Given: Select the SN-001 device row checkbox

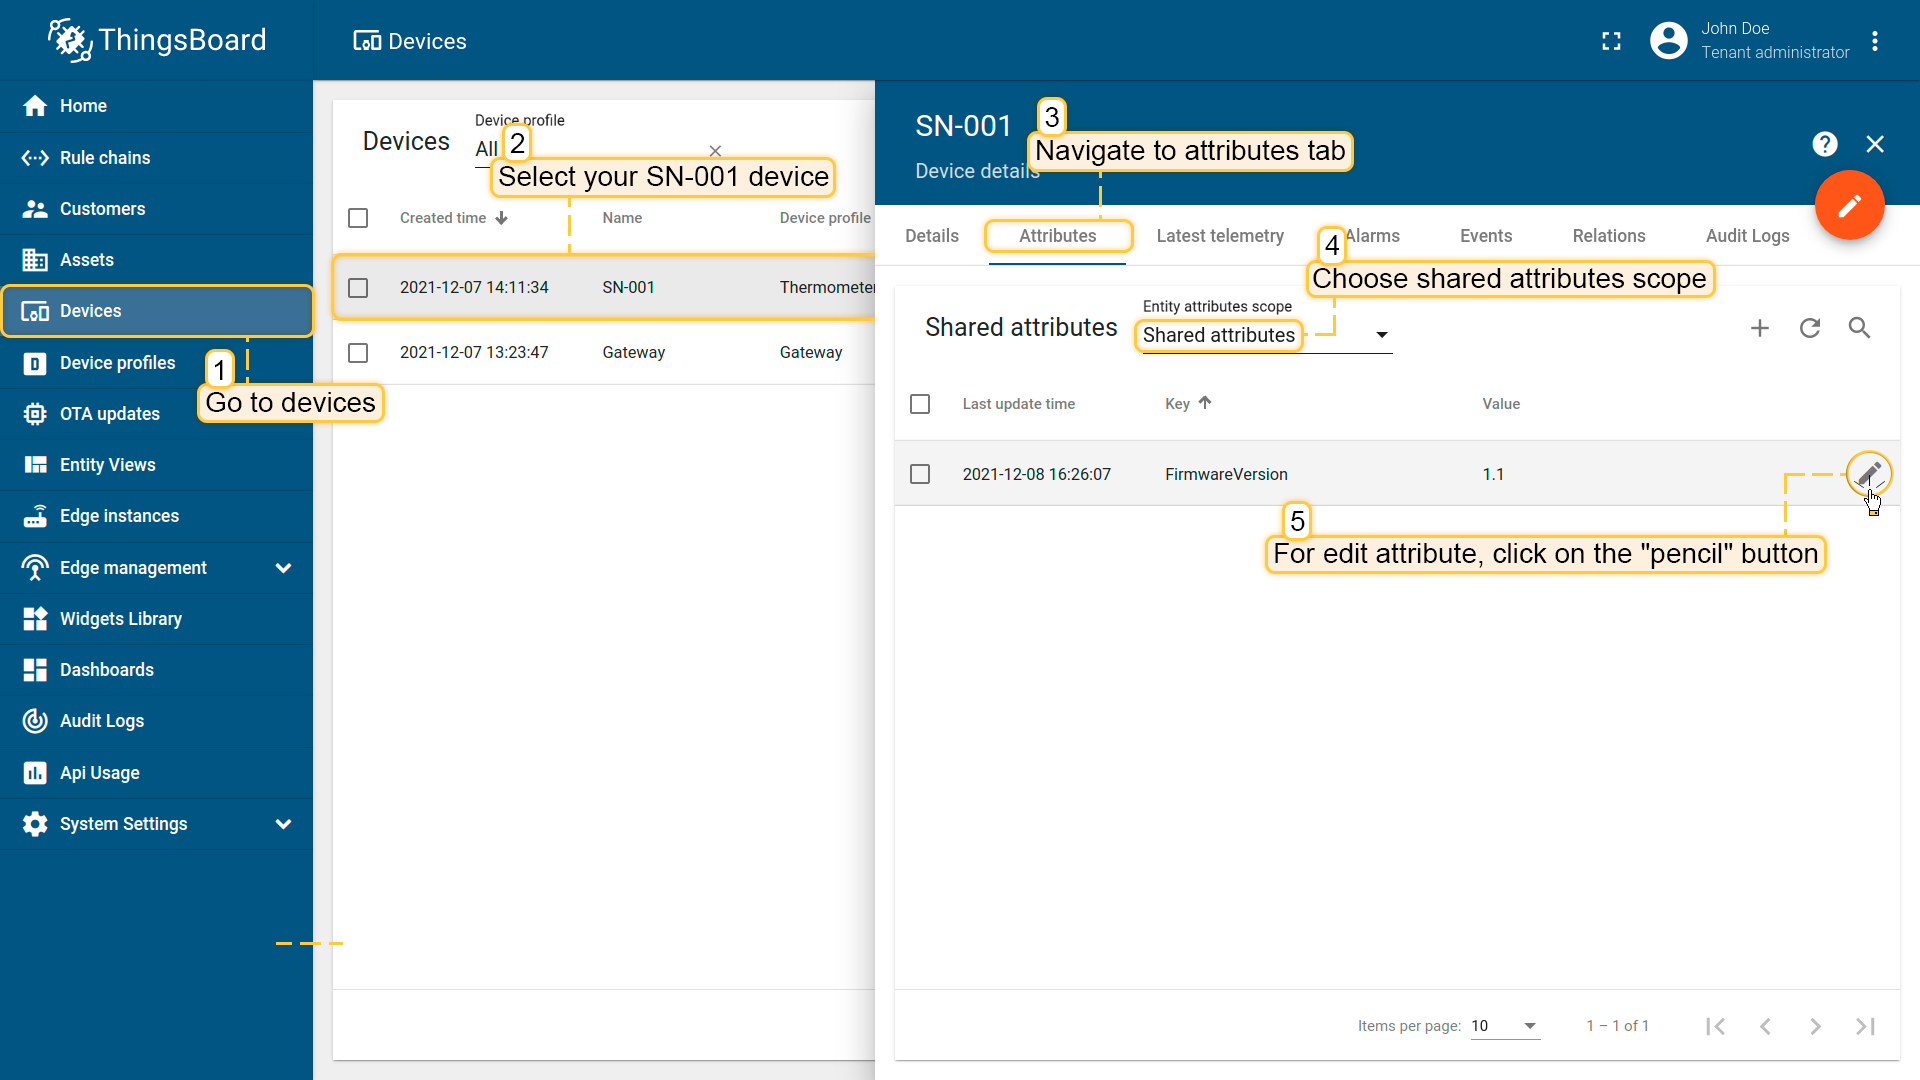Looking at the screenshot, I should click(358, 288).
